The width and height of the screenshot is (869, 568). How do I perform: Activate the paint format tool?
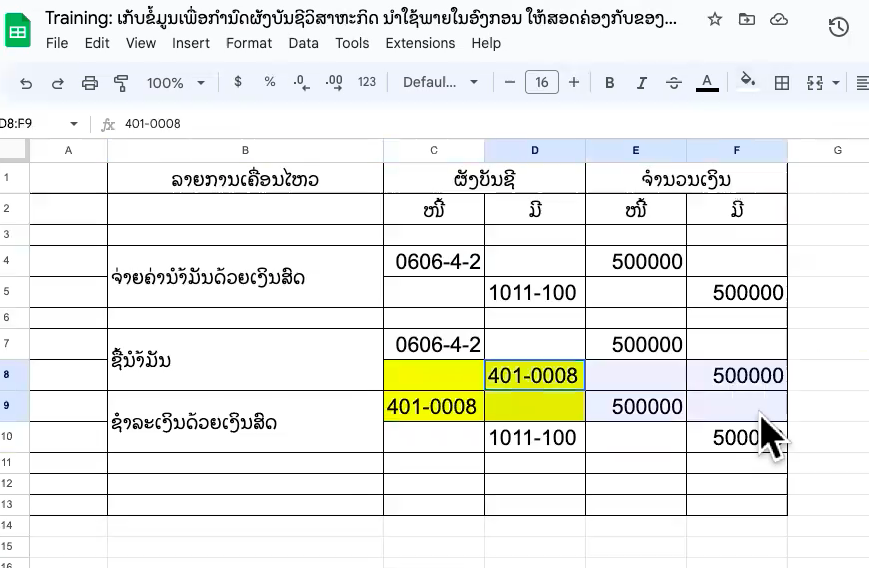(121, 83)
